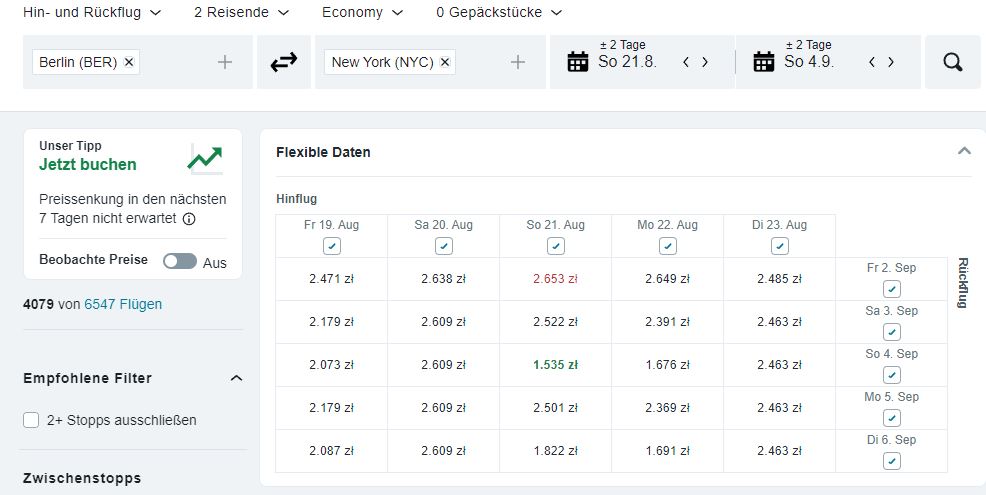986x495 pixels.
Task: Shift return date back one day
Action: tap(872, 62)
